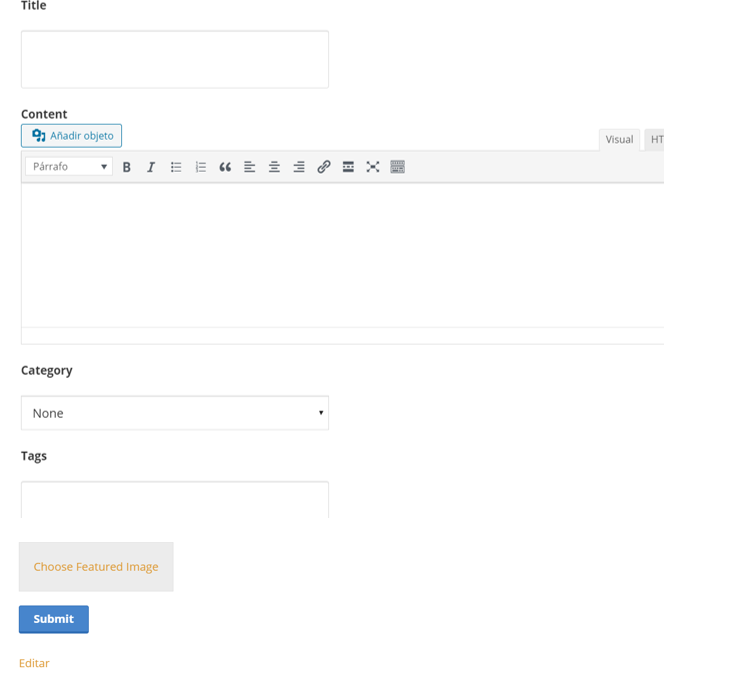
Task: Click Choose Featured Image
Action: [x=96, y=567]
